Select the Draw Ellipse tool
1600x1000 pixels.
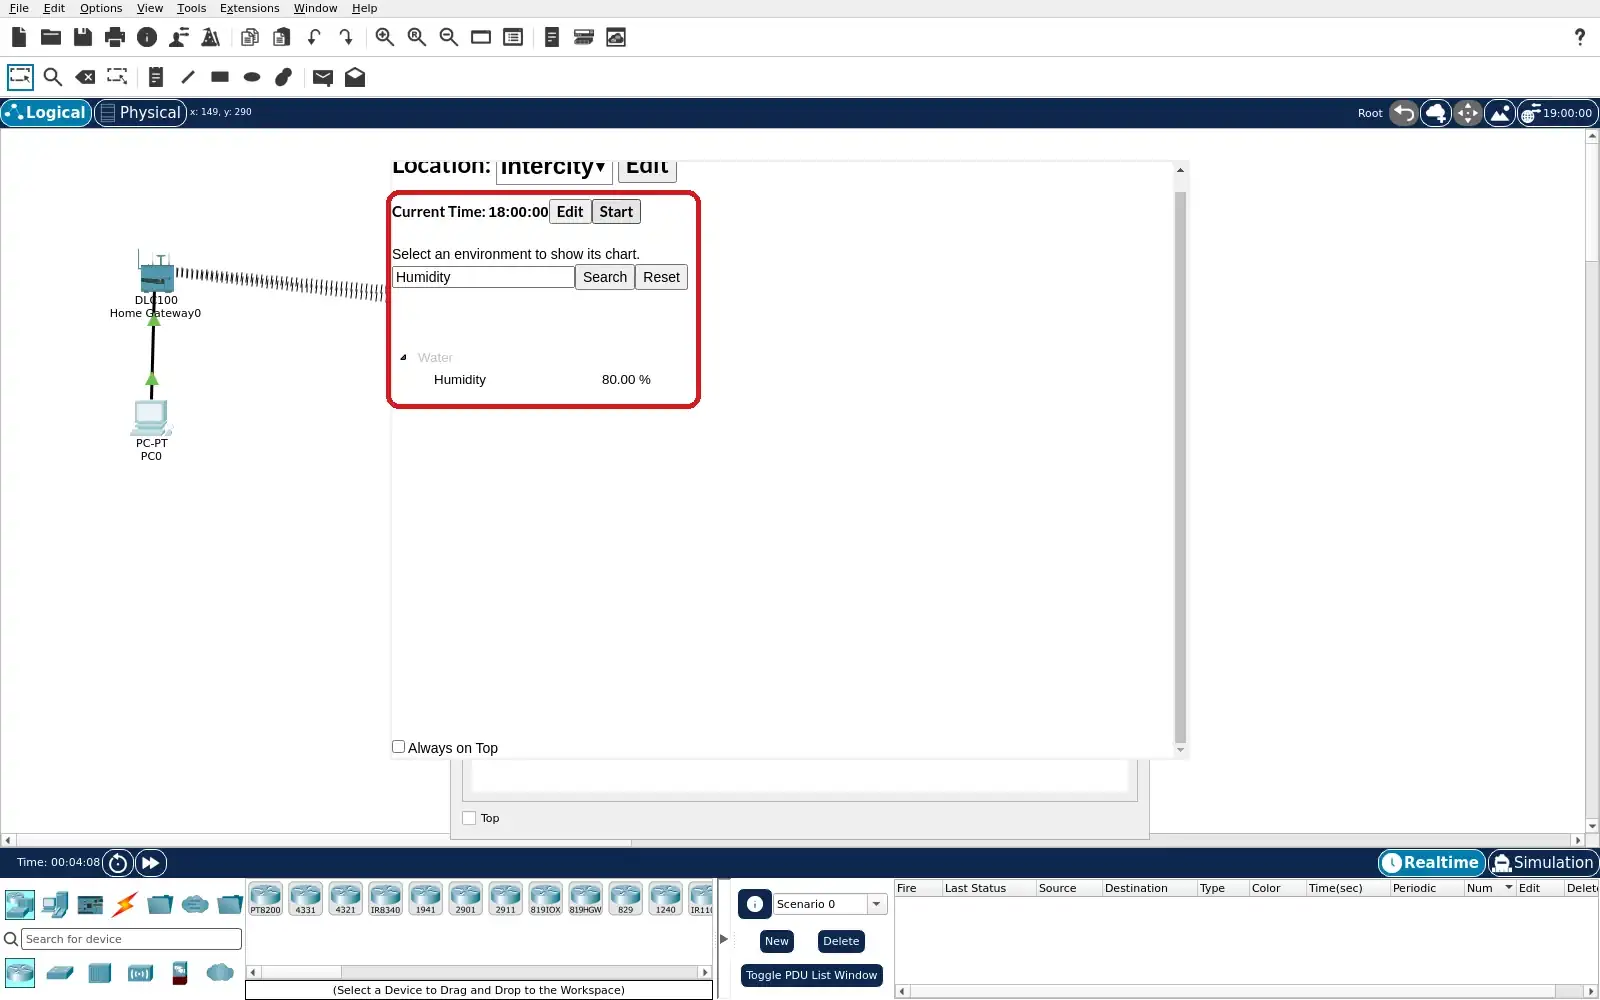pos(252,77)
